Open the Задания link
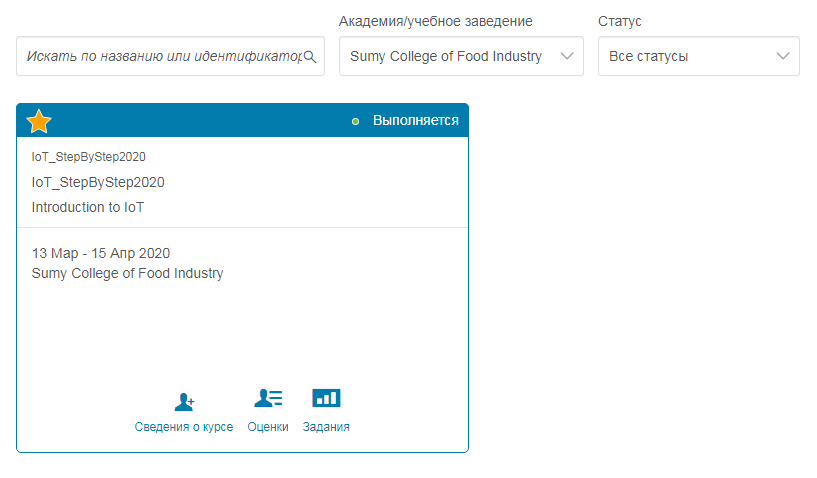The width and height of the screenshot is (817, 478). pyautogui.click(x=326, y=426)
